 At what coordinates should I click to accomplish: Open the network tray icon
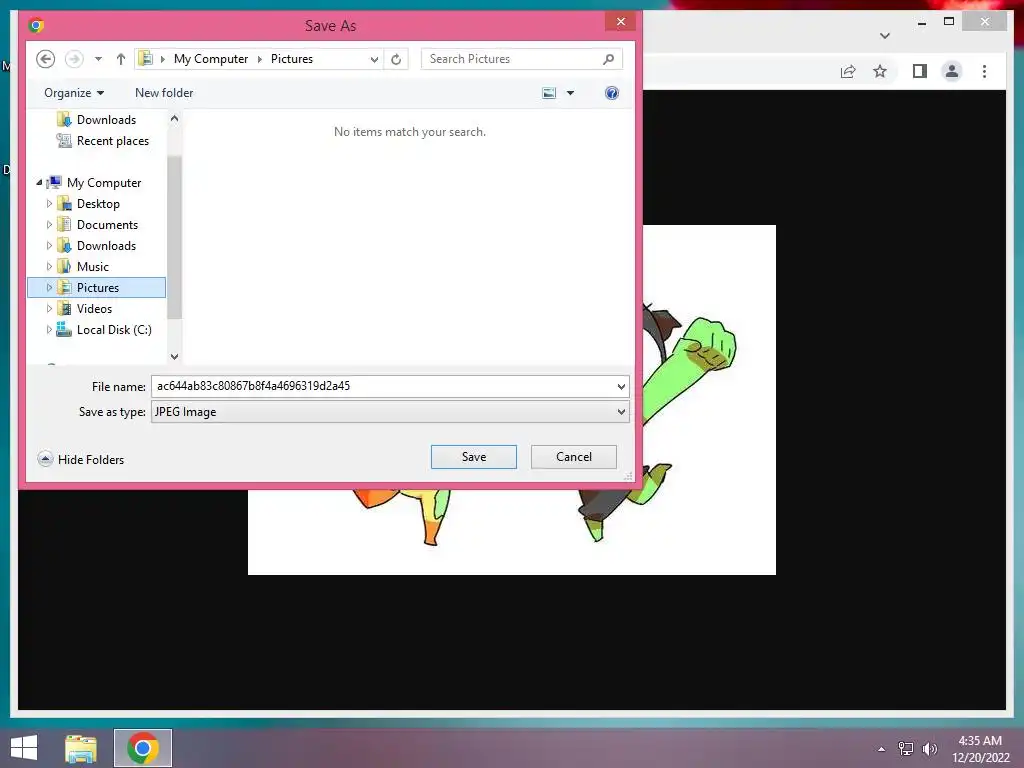[906, 749]
